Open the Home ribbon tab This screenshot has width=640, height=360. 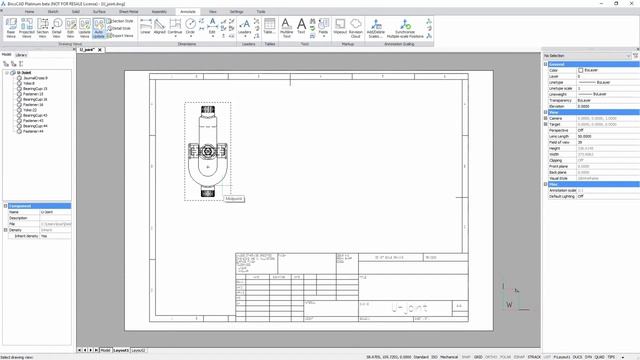(29, 12)
